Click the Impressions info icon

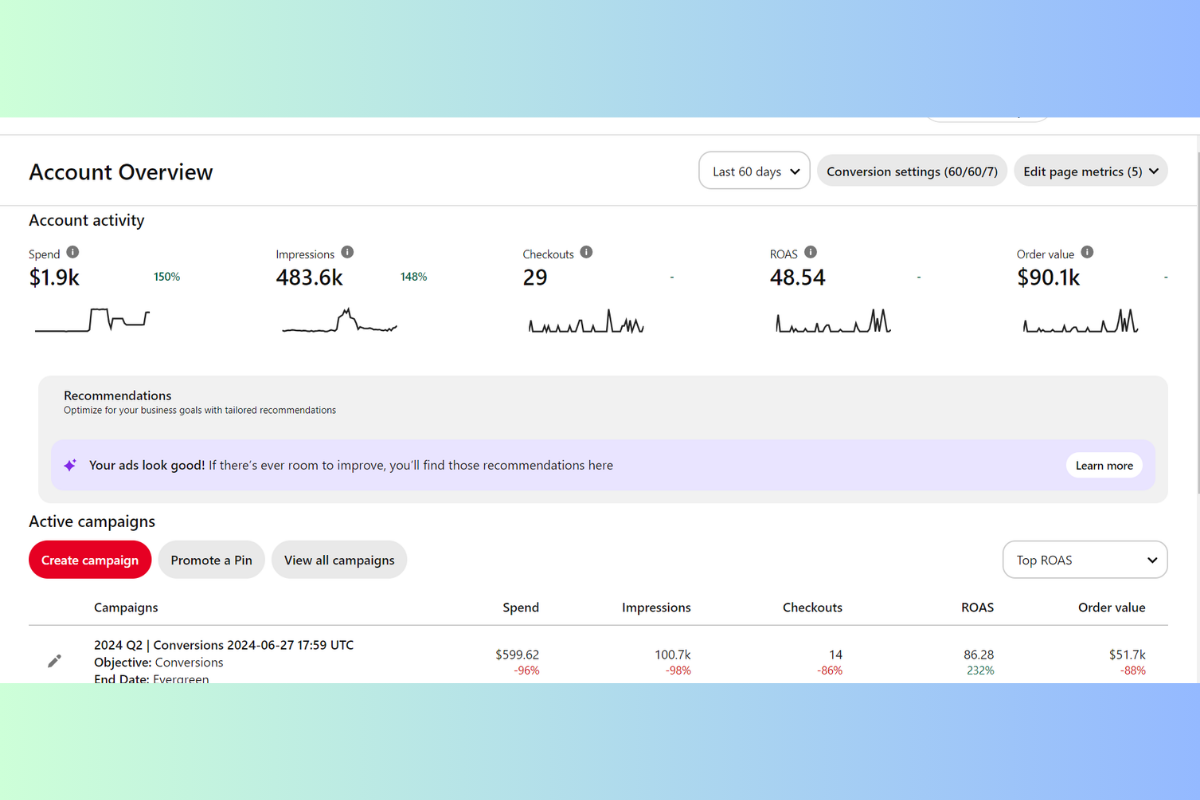[x=347, y=253]
